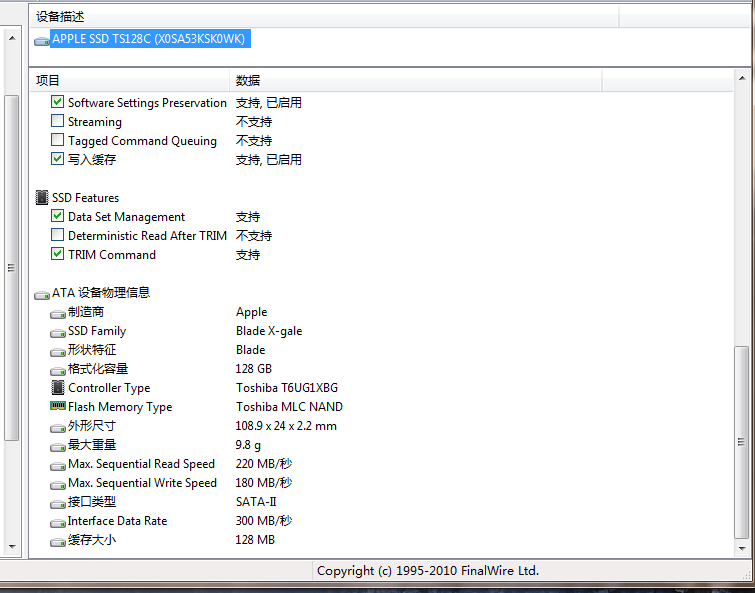Toggle Deterministic Read After TRIM checkbox
Image resolution: width=755 pixels, height=593 pixels.
(57, 234)
